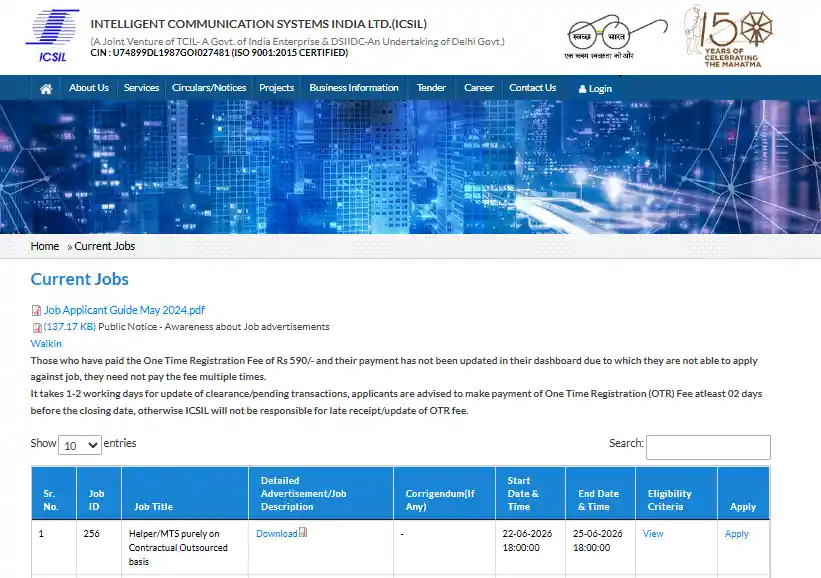This screenshot has width=821, height=578.
Task: Click Public Notice - Awareness about Job advertisements
Action: (x=214, y=327)
